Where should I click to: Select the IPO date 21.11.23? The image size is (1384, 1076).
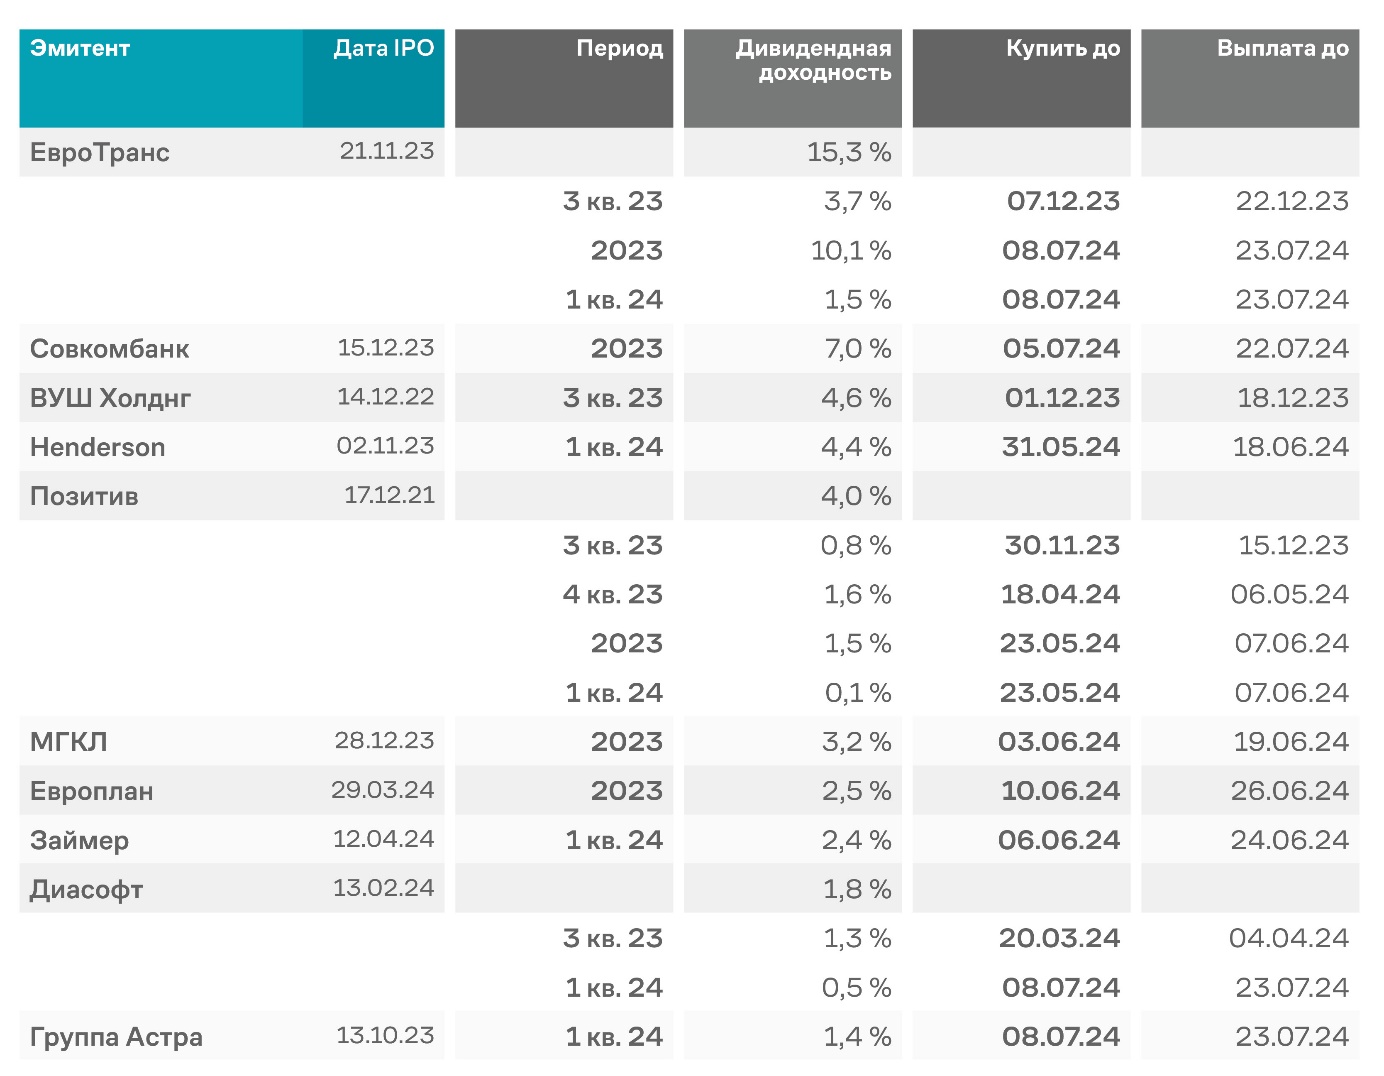(387, 151)
